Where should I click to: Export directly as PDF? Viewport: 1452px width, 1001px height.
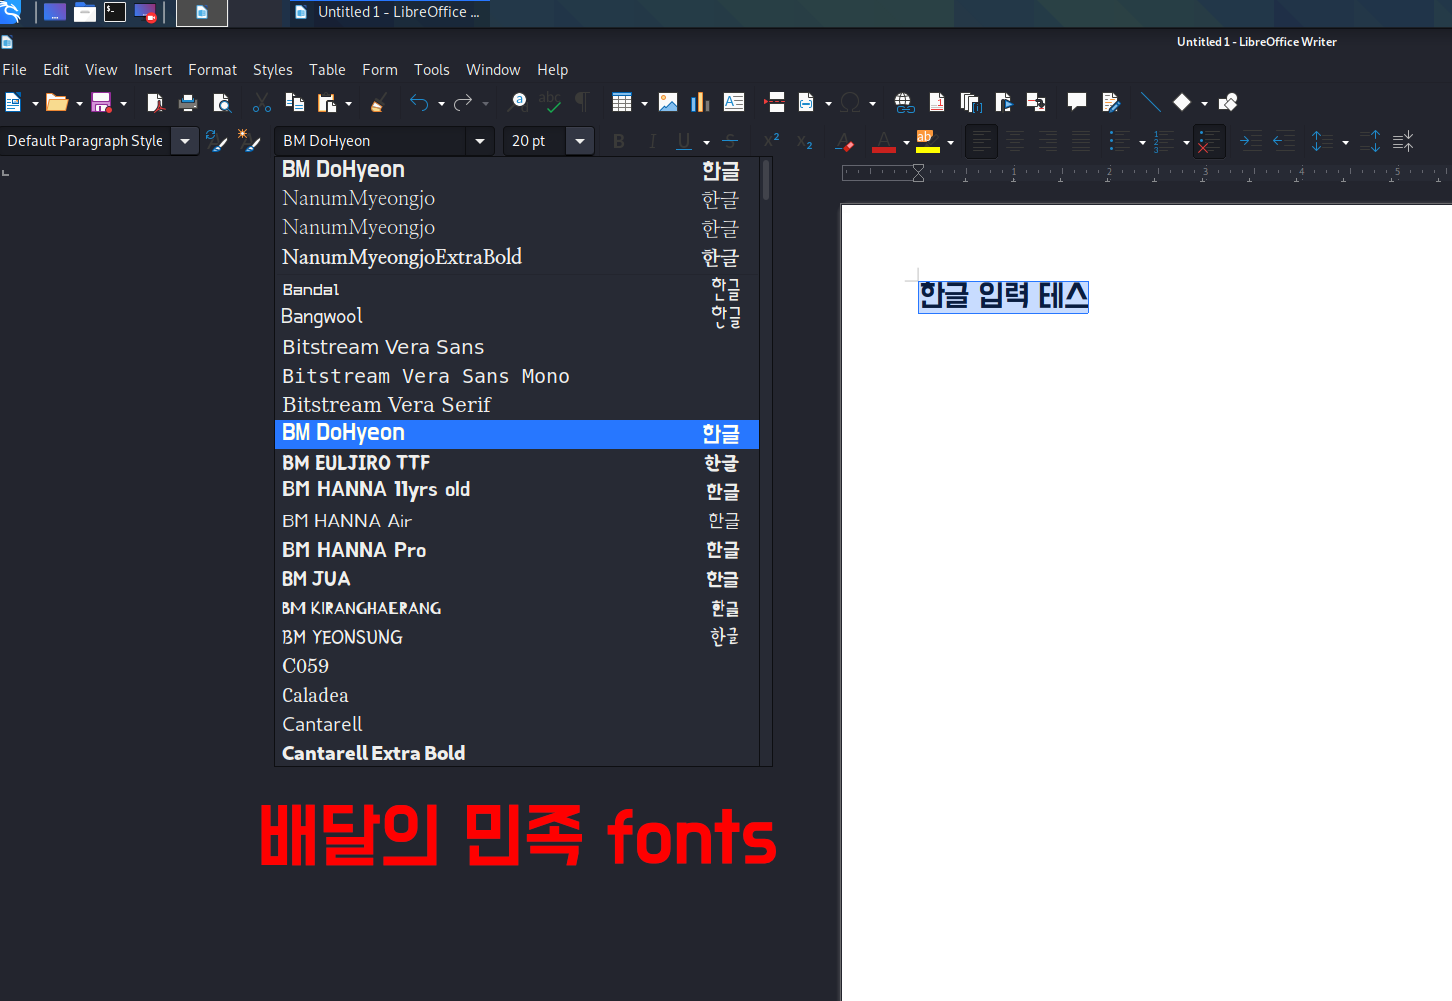coord(155,102)
